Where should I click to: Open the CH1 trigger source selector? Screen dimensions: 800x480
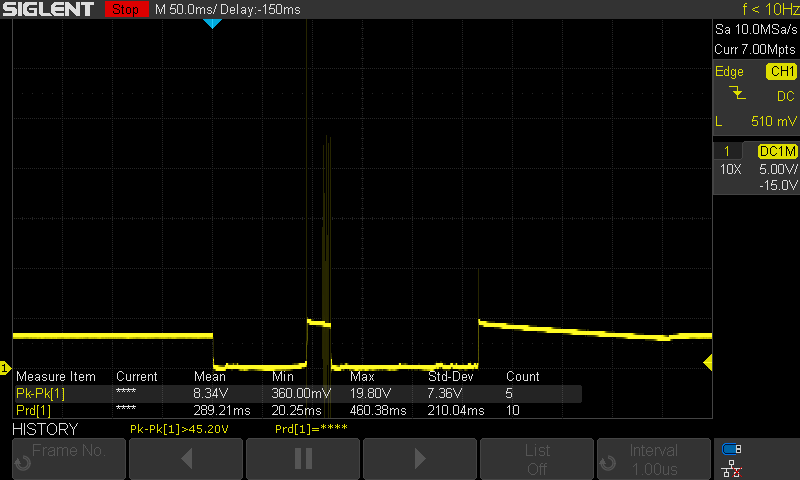[x=781, y=72]
